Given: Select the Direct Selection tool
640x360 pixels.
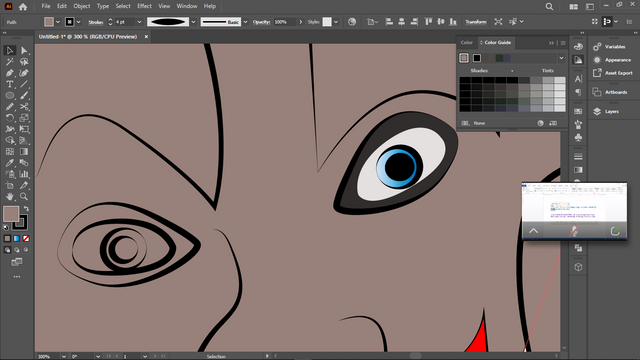Looking at the screenshot, I should (24, 51).
